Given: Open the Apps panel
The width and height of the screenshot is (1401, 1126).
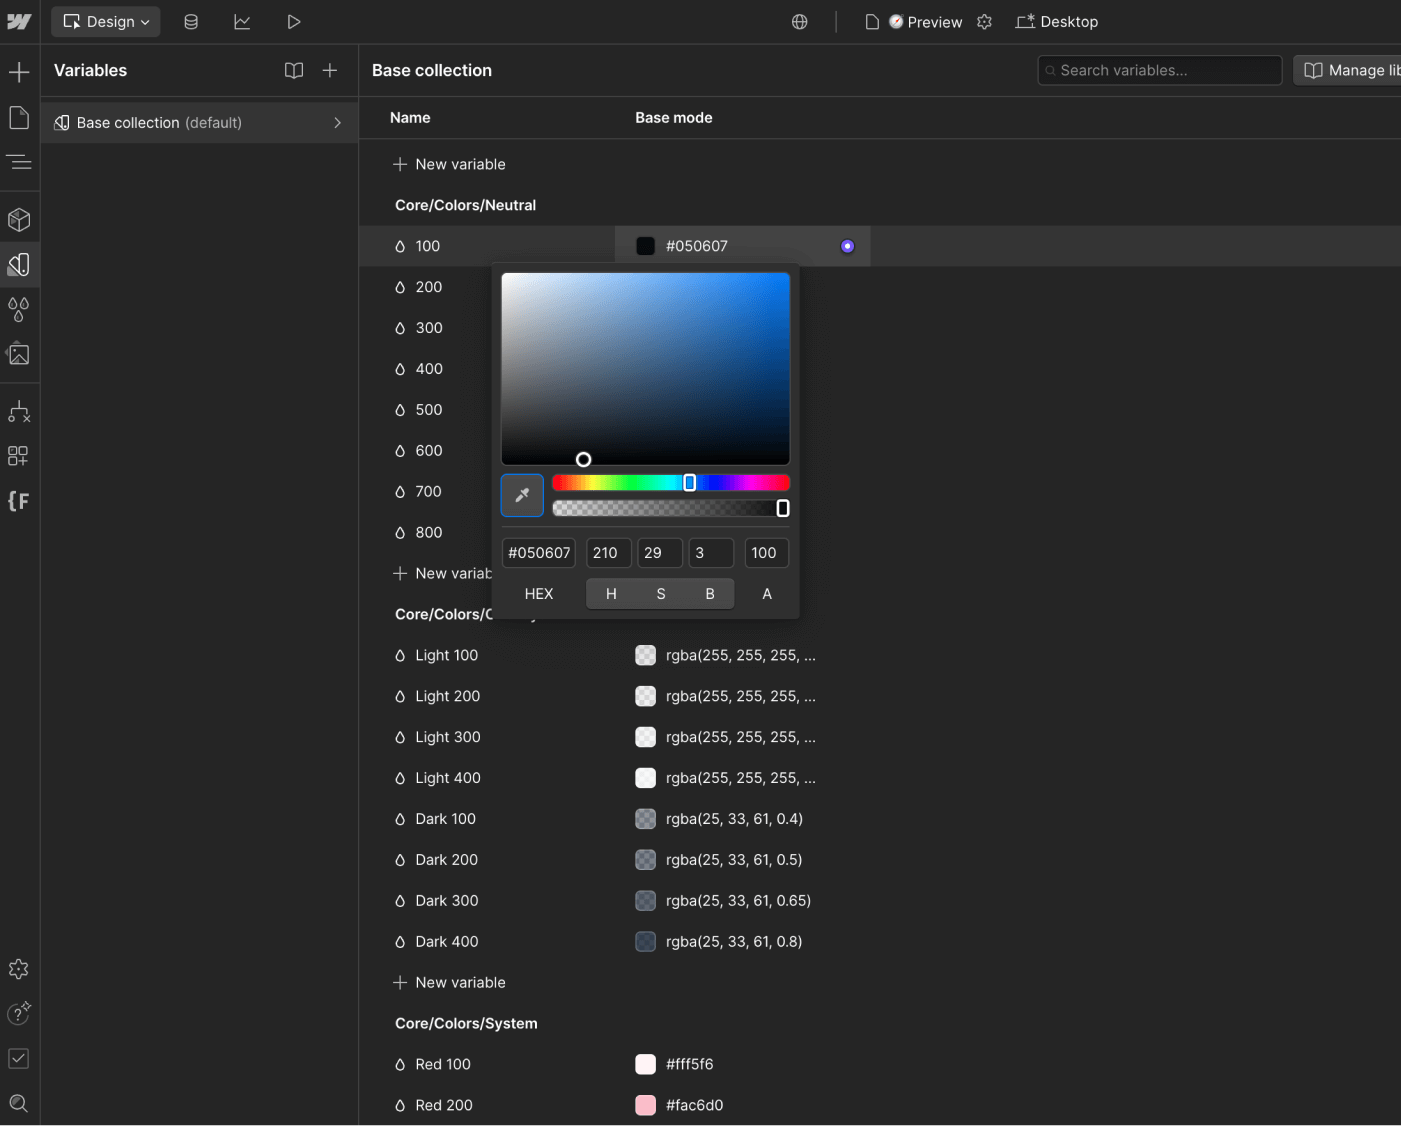Looking at the screenshot, I should pos(19,455).
